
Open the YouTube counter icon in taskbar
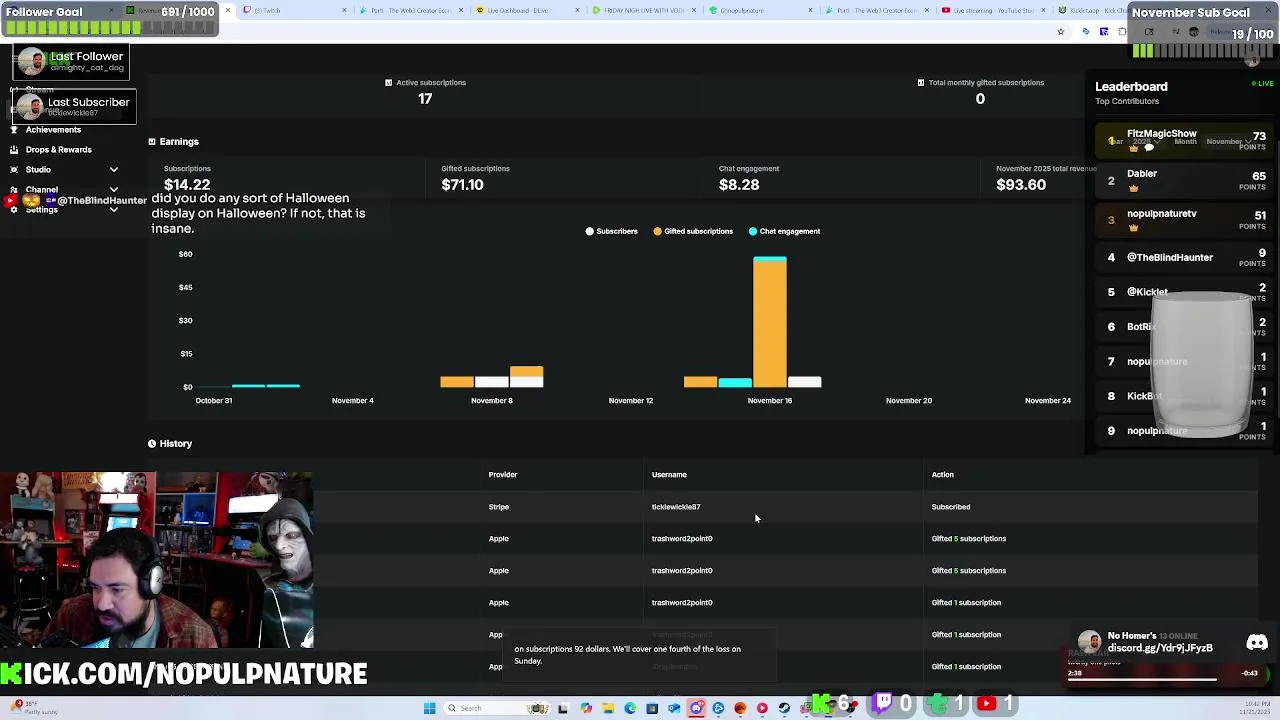click(987, 704)
